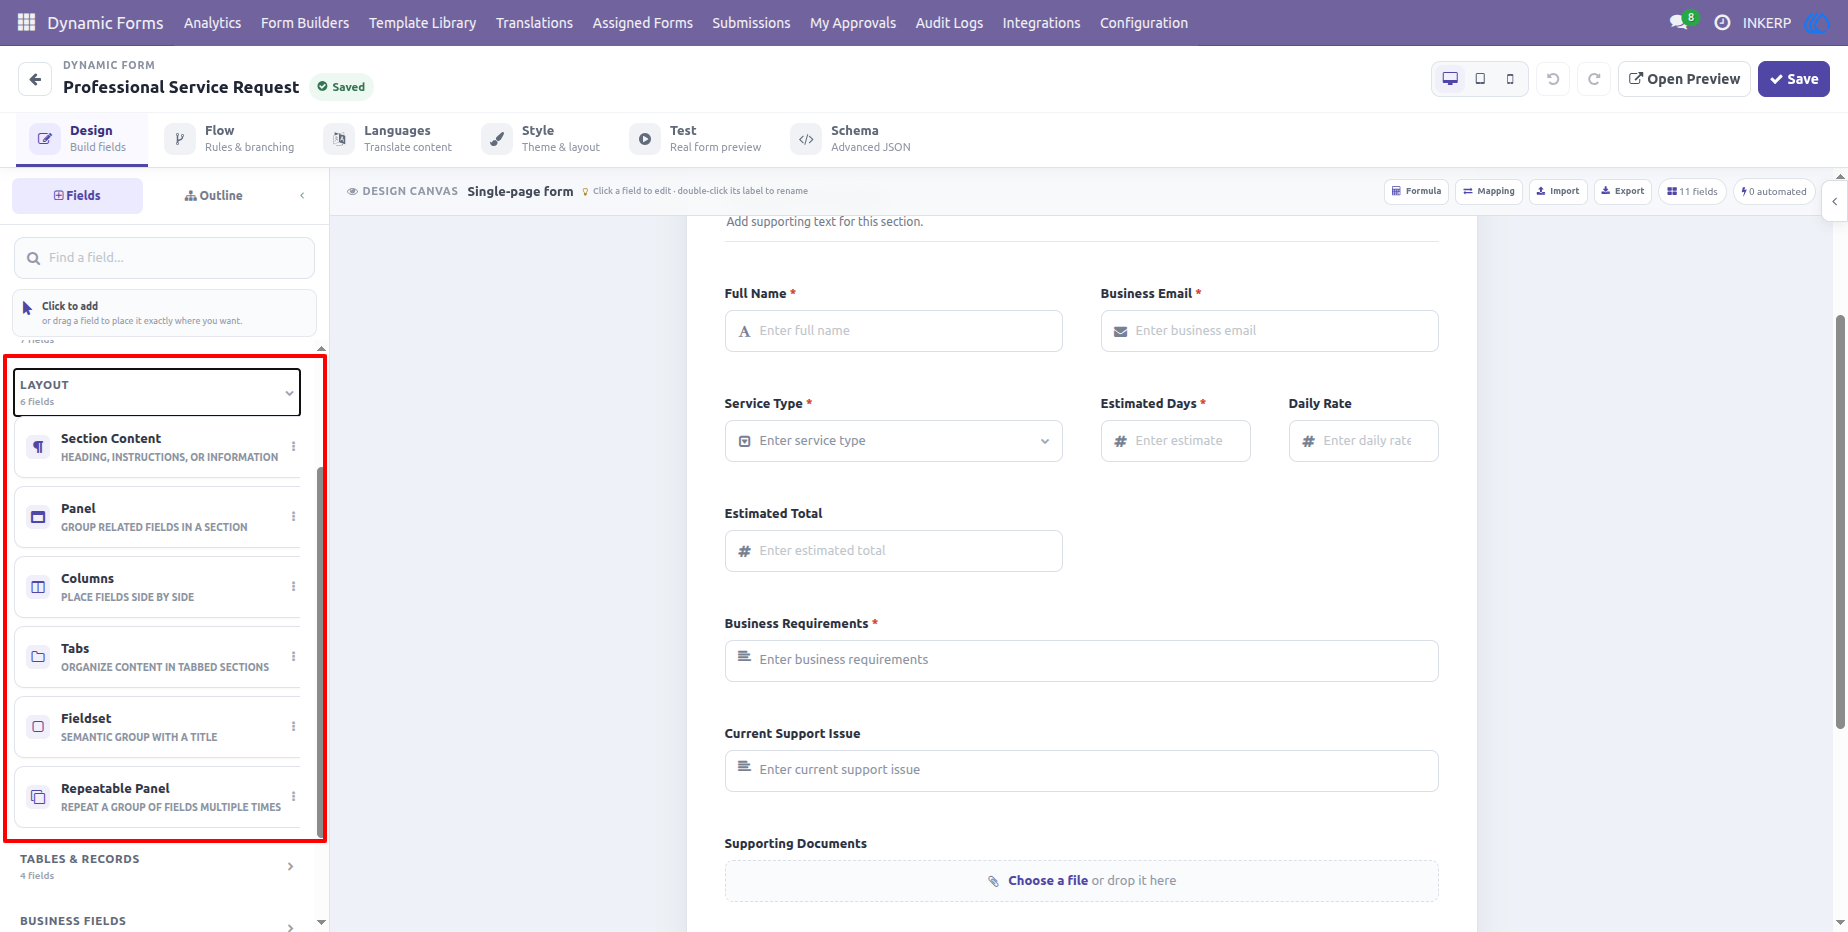This screenshot has height=932, width=1848.
Task: Open Submissions in the top menu
Action: tap(751, 22)
